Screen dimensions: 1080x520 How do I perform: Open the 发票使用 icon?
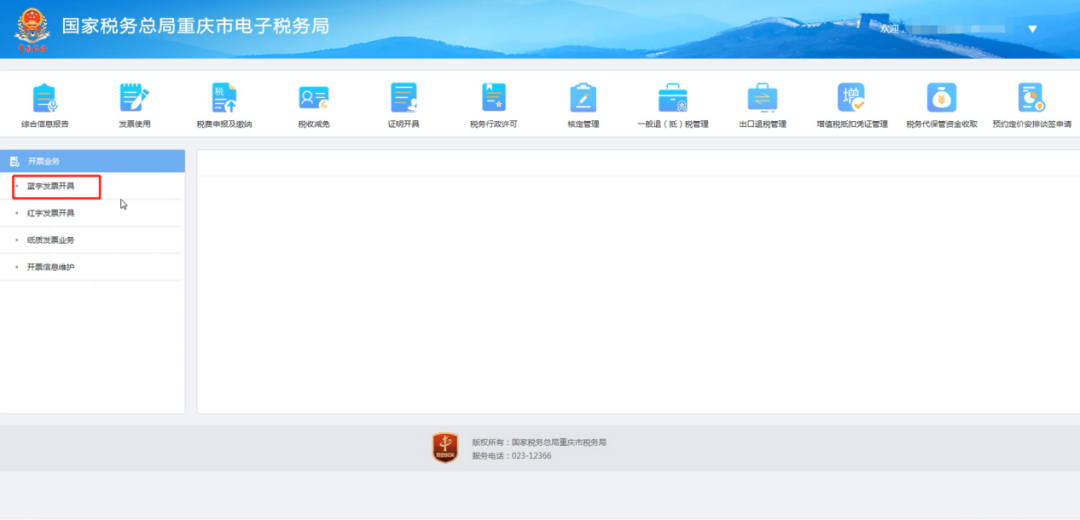point(134,98)
